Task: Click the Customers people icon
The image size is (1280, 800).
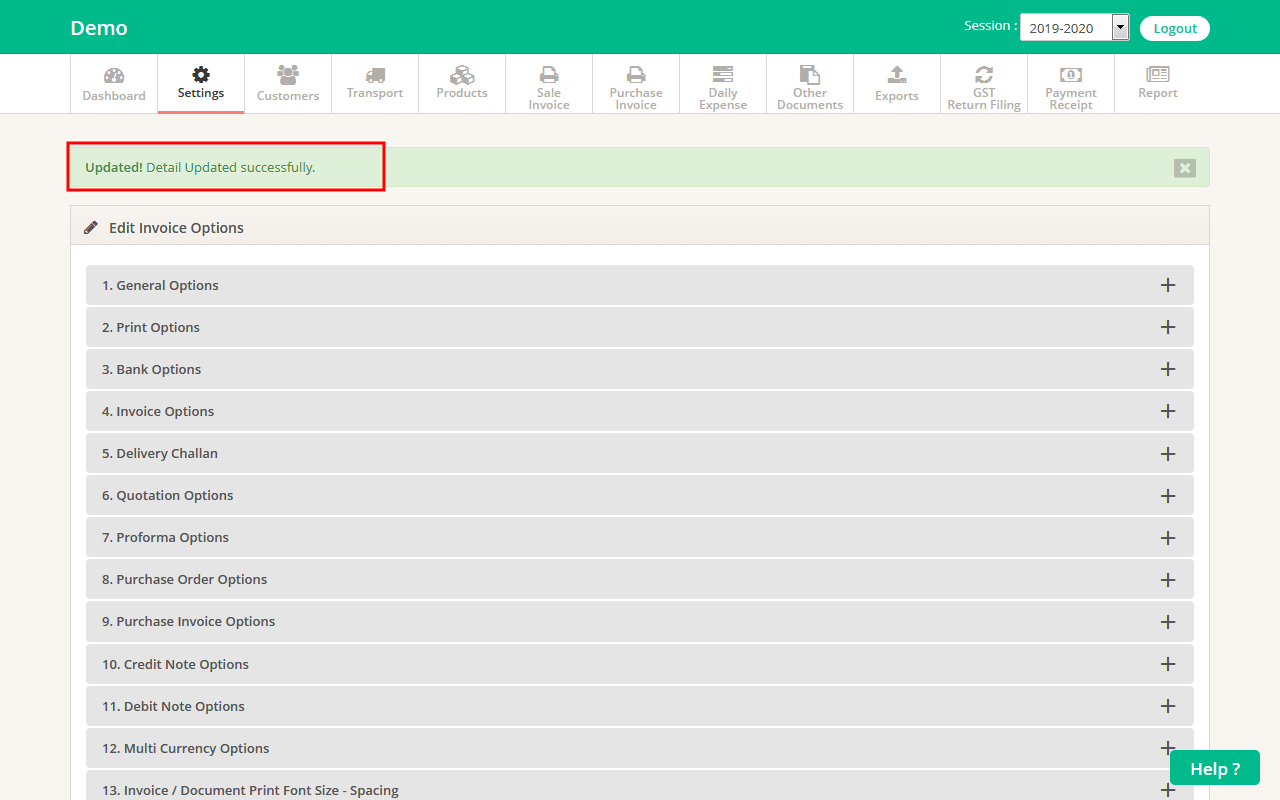Action: [288, 75]
